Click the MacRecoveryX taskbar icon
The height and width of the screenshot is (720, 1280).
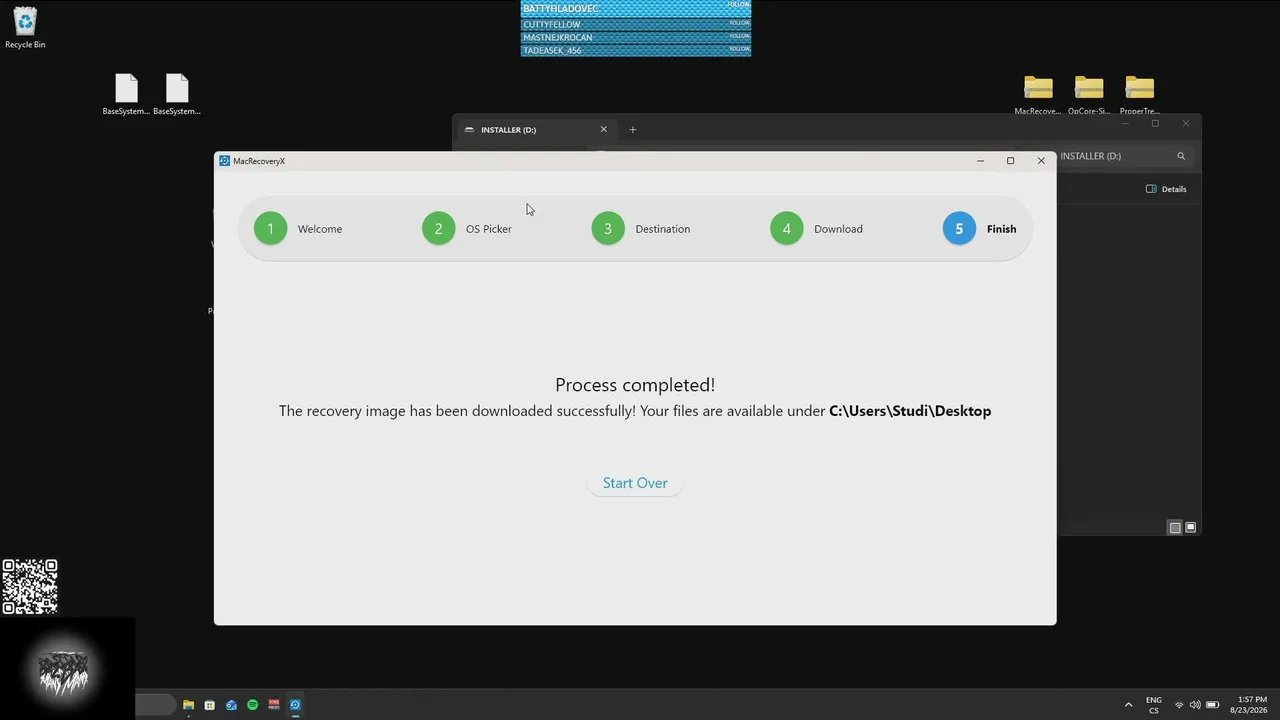click(295, 705)
